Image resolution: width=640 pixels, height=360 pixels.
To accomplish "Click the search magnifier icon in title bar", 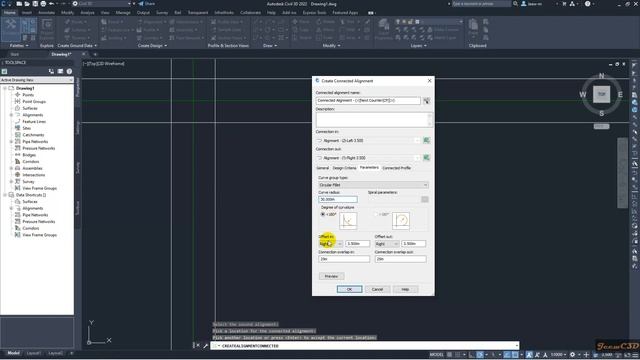I will pos(516,4).
